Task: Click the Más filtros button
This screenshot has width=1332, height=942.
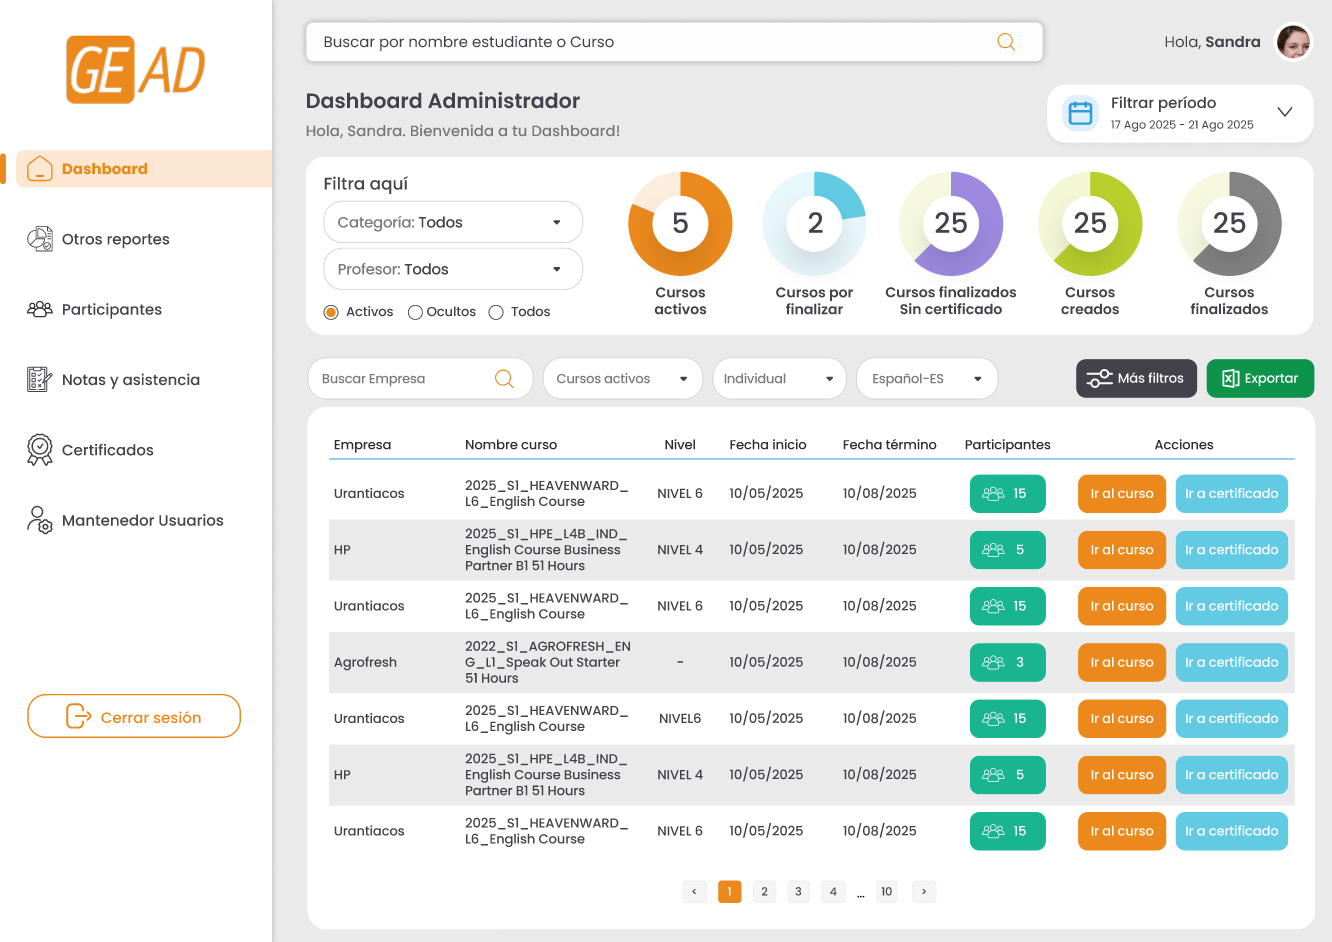Action: [1136, 379]
